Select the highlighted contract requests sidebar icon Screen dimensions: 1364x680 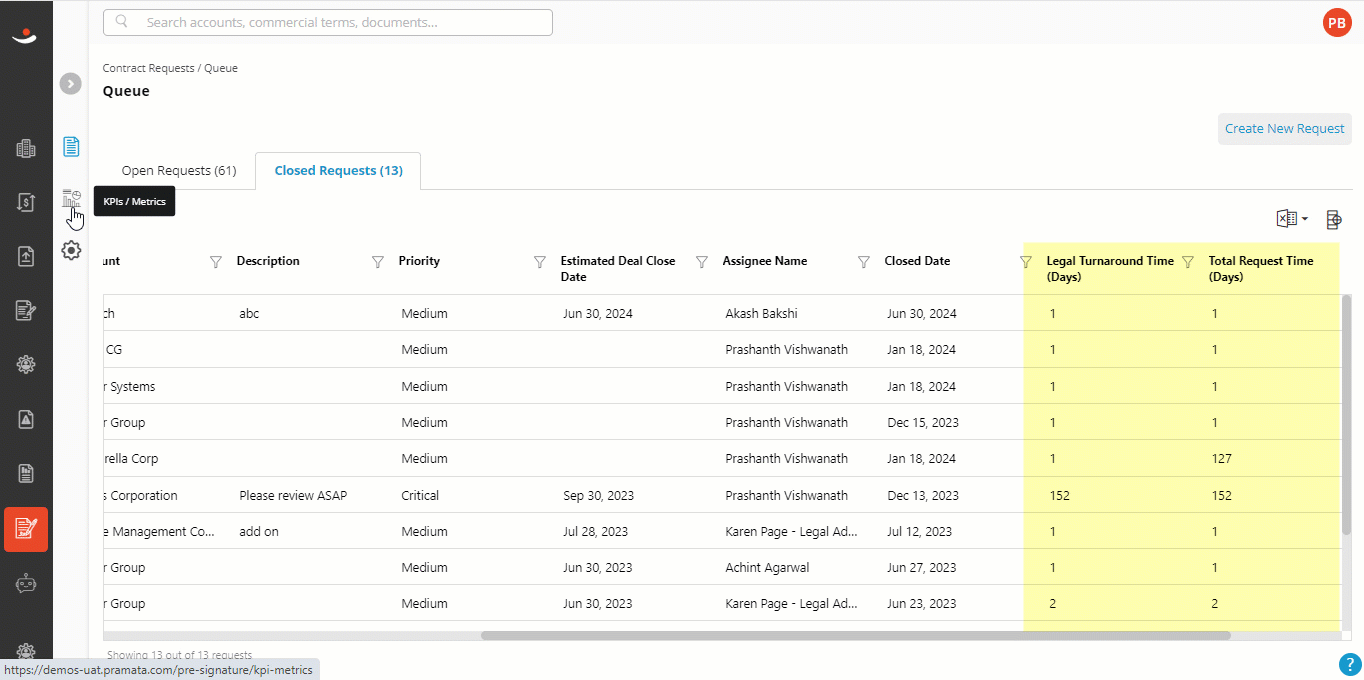tap(26, 529)
